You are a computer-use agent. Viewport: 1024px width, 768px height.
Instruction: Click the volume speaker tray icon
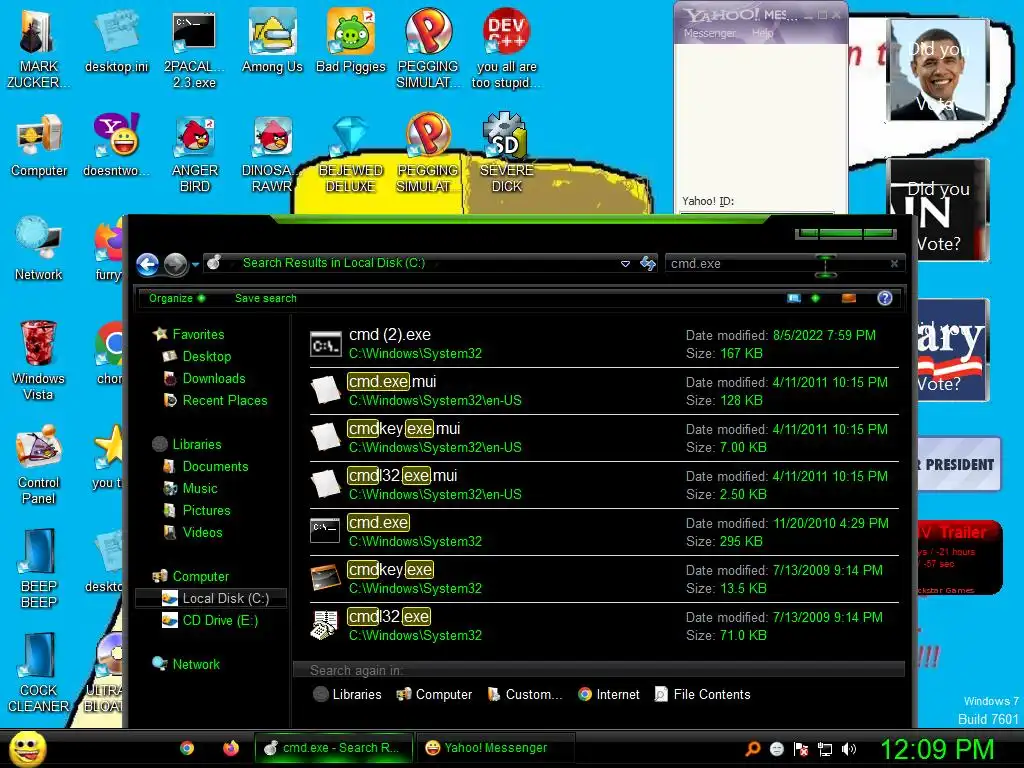[849, 749]
